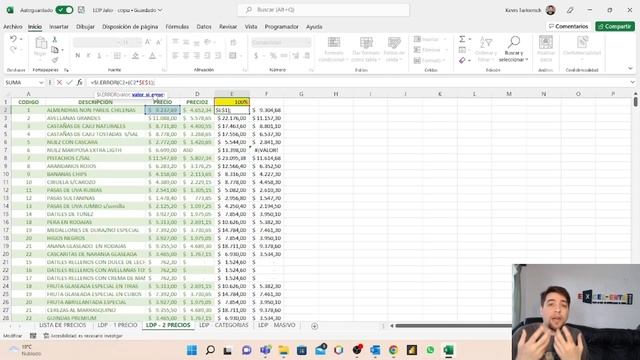Click the Redo arrow icon
The width and height of the screenshot is (640, 360).
tap(13, 49)
